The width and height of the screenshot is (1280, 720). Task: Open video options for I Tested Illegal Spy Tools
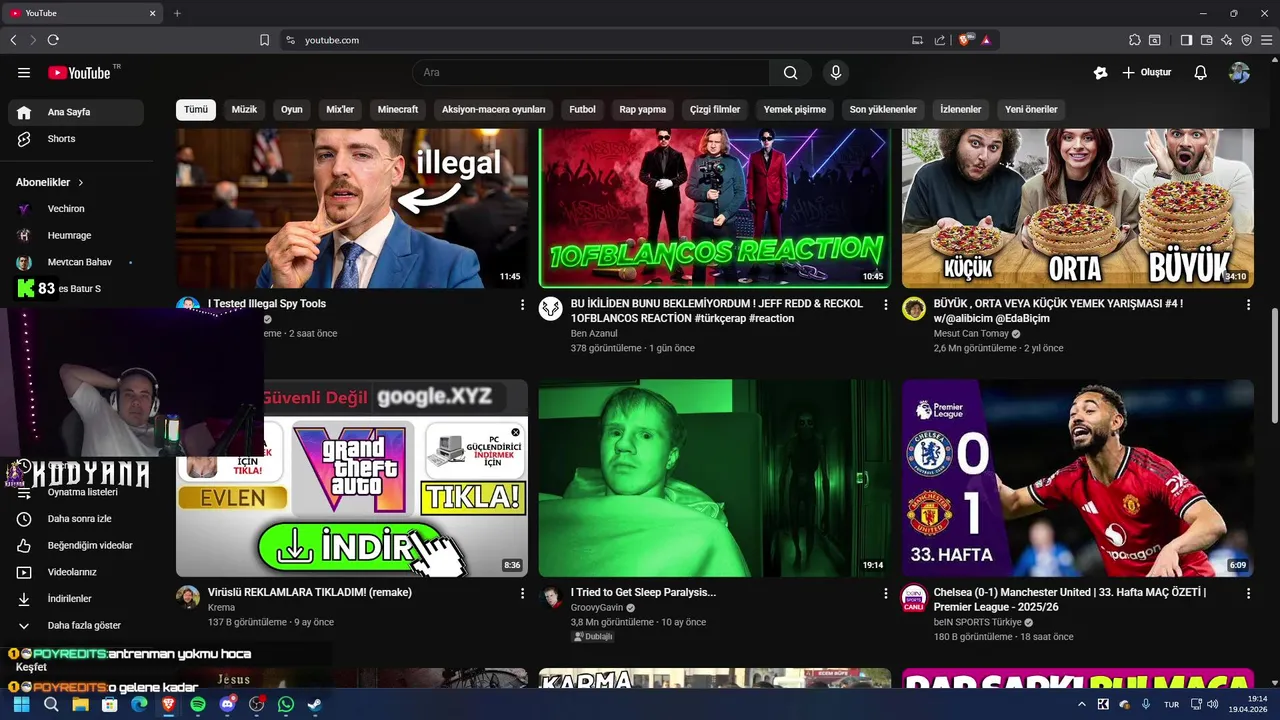(x=522, y=304)
